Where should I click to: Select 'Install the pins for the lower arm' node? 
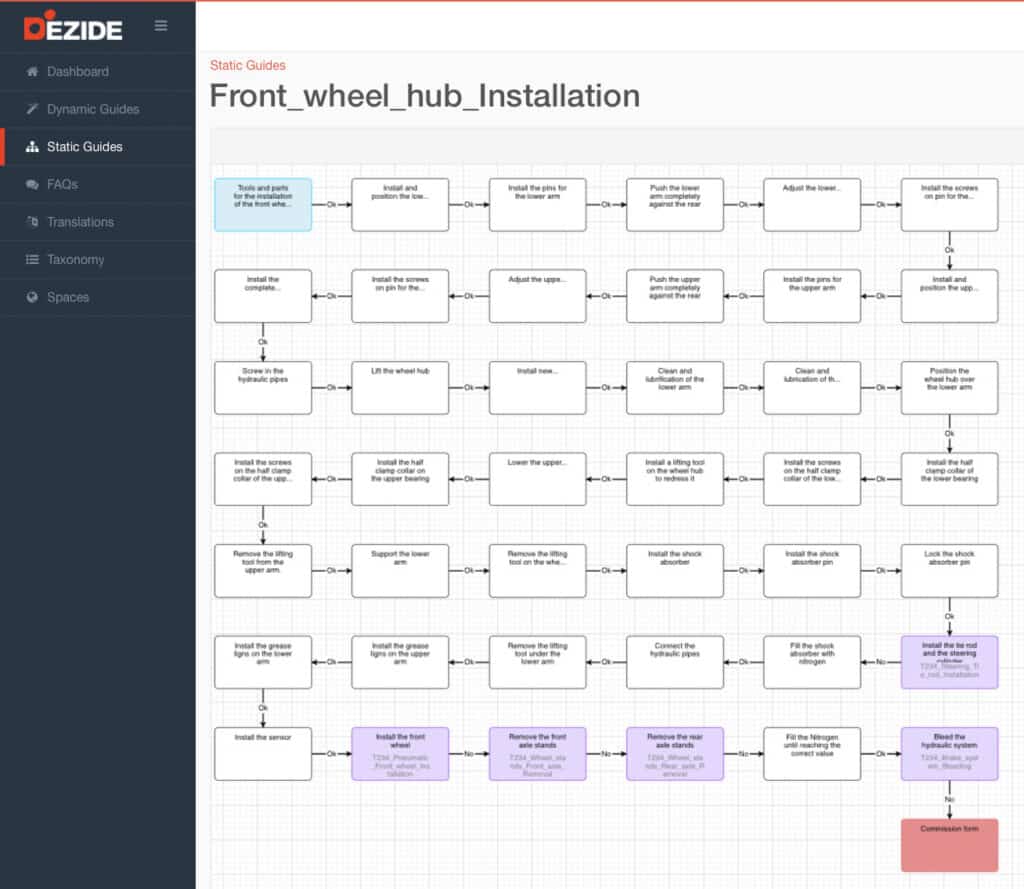[537, 204]
